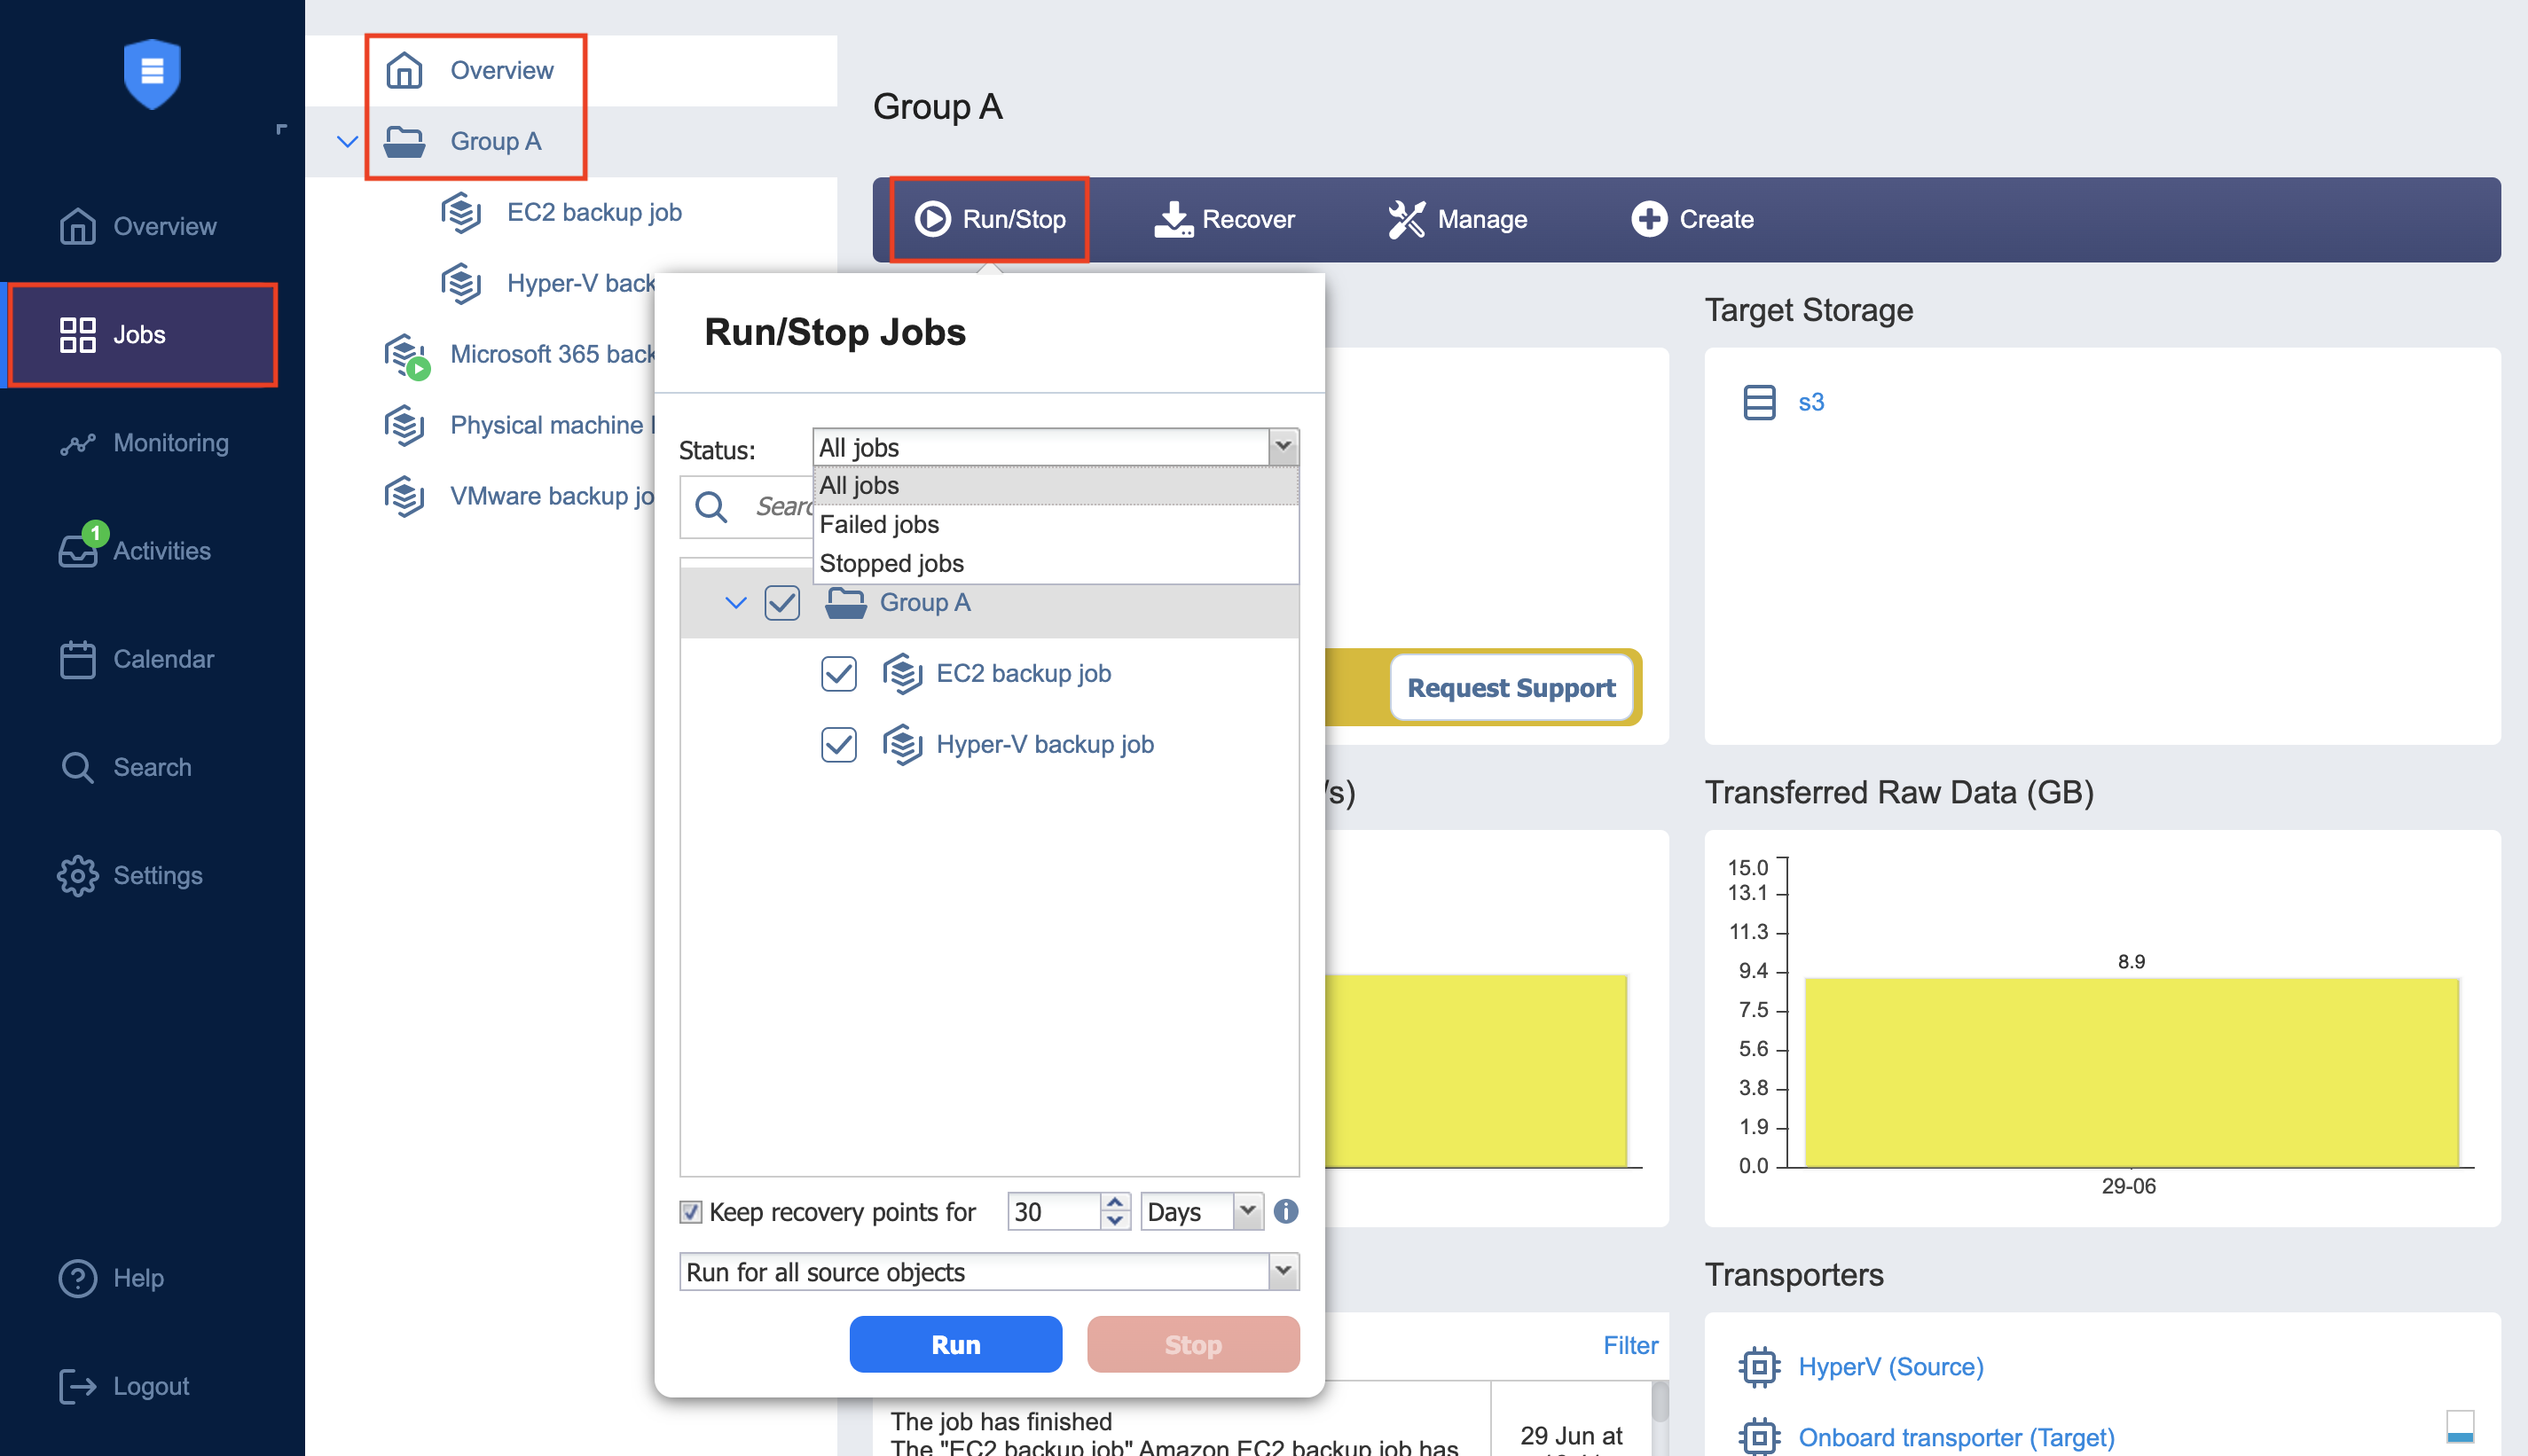Click the s3 storage icon
Screen dimensions: 2528x1456
tap(1759, 402)
